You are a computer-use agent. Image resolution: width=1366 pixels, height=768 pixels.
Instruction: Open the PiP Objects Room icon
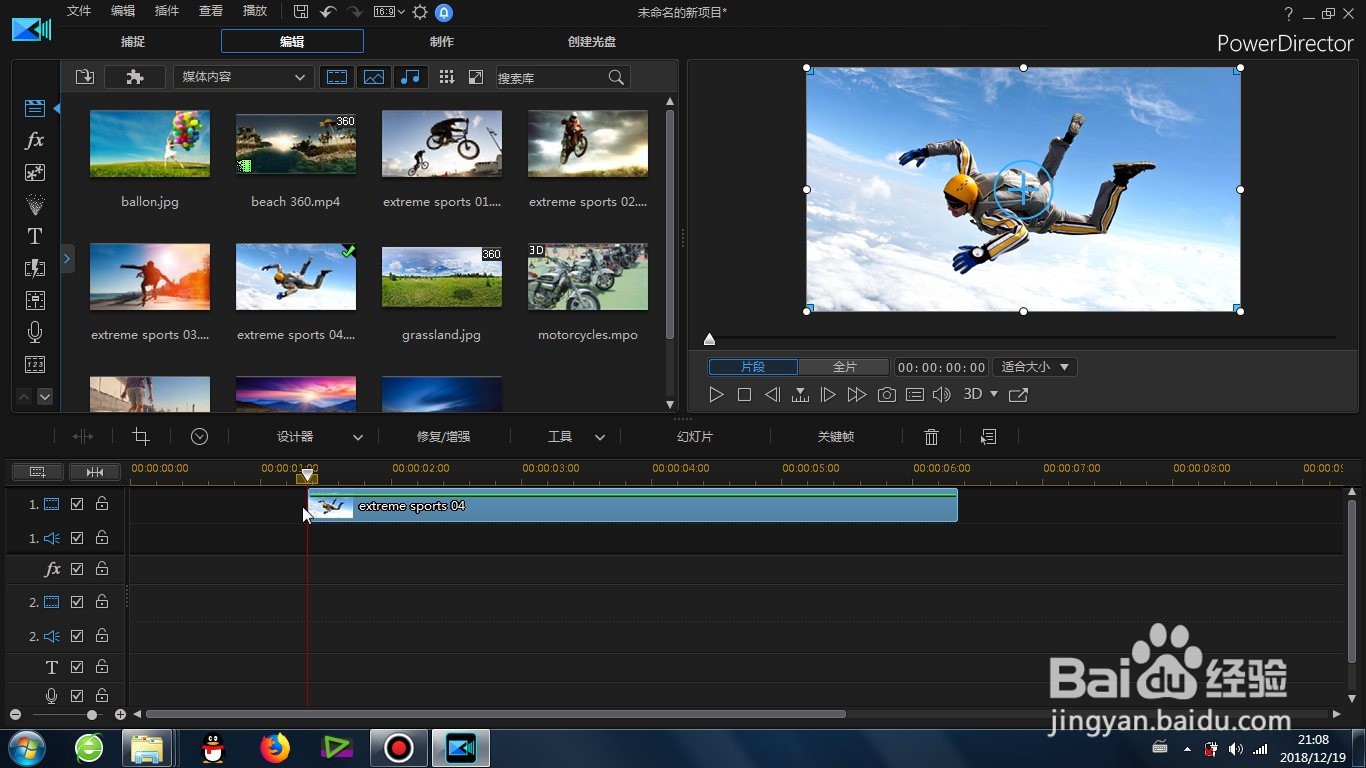tap(35, 172)
